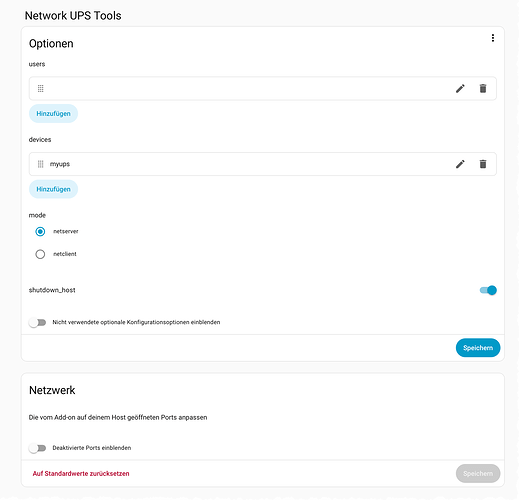Image resolution: width=519 pixels, height=500 pixels.
Task: Edit the myups device entry
Action: tap(460, 164)
